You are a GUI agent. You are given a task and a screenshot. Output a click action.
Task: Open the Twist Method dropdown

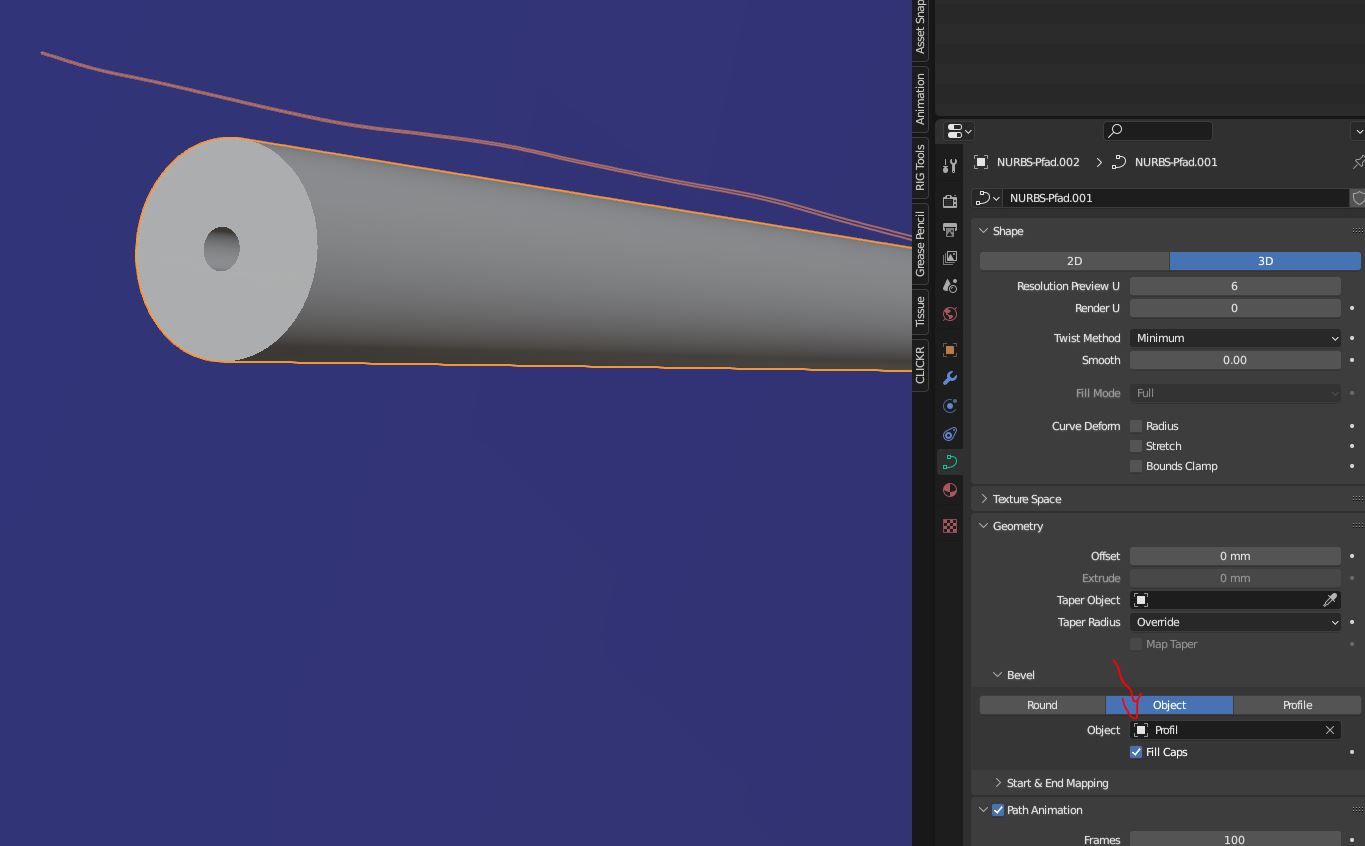click(1235, 338)
